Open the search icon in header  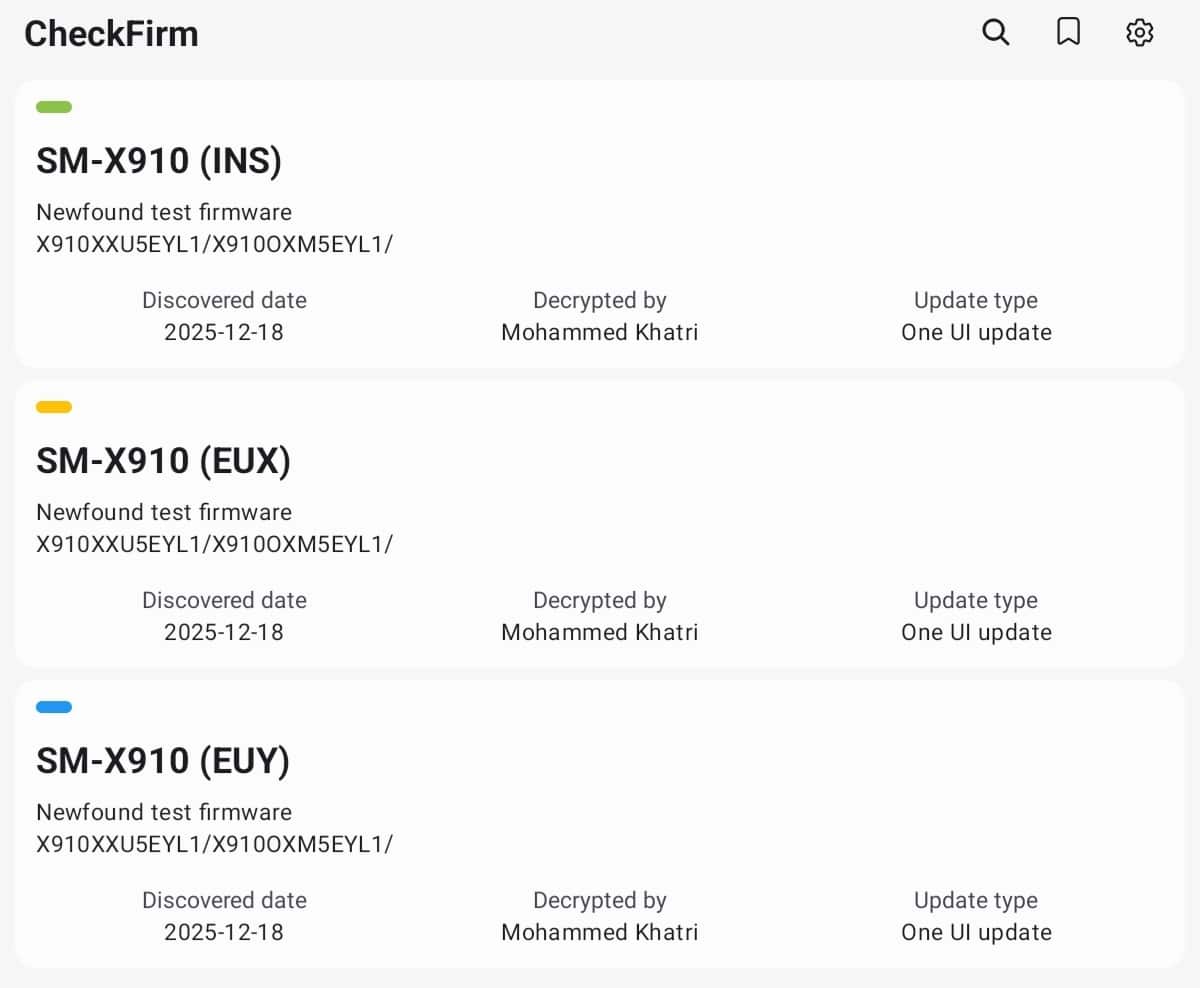pyautogui.click(x=995, y=33)
